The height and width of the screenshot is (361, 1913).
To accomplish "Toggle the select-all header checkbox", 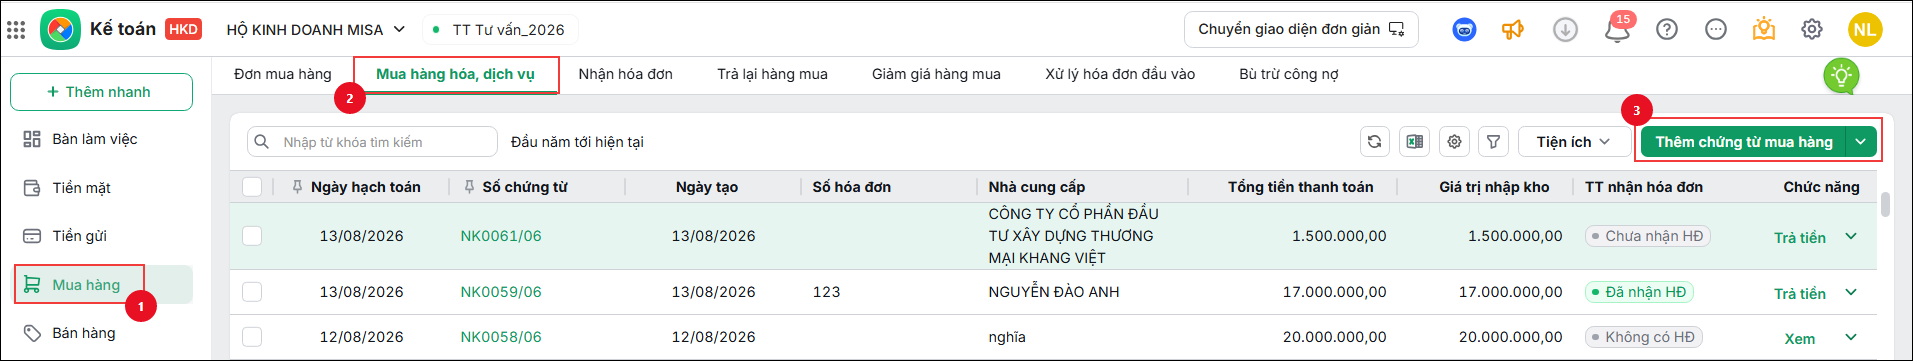I will (x=252, y=187).
